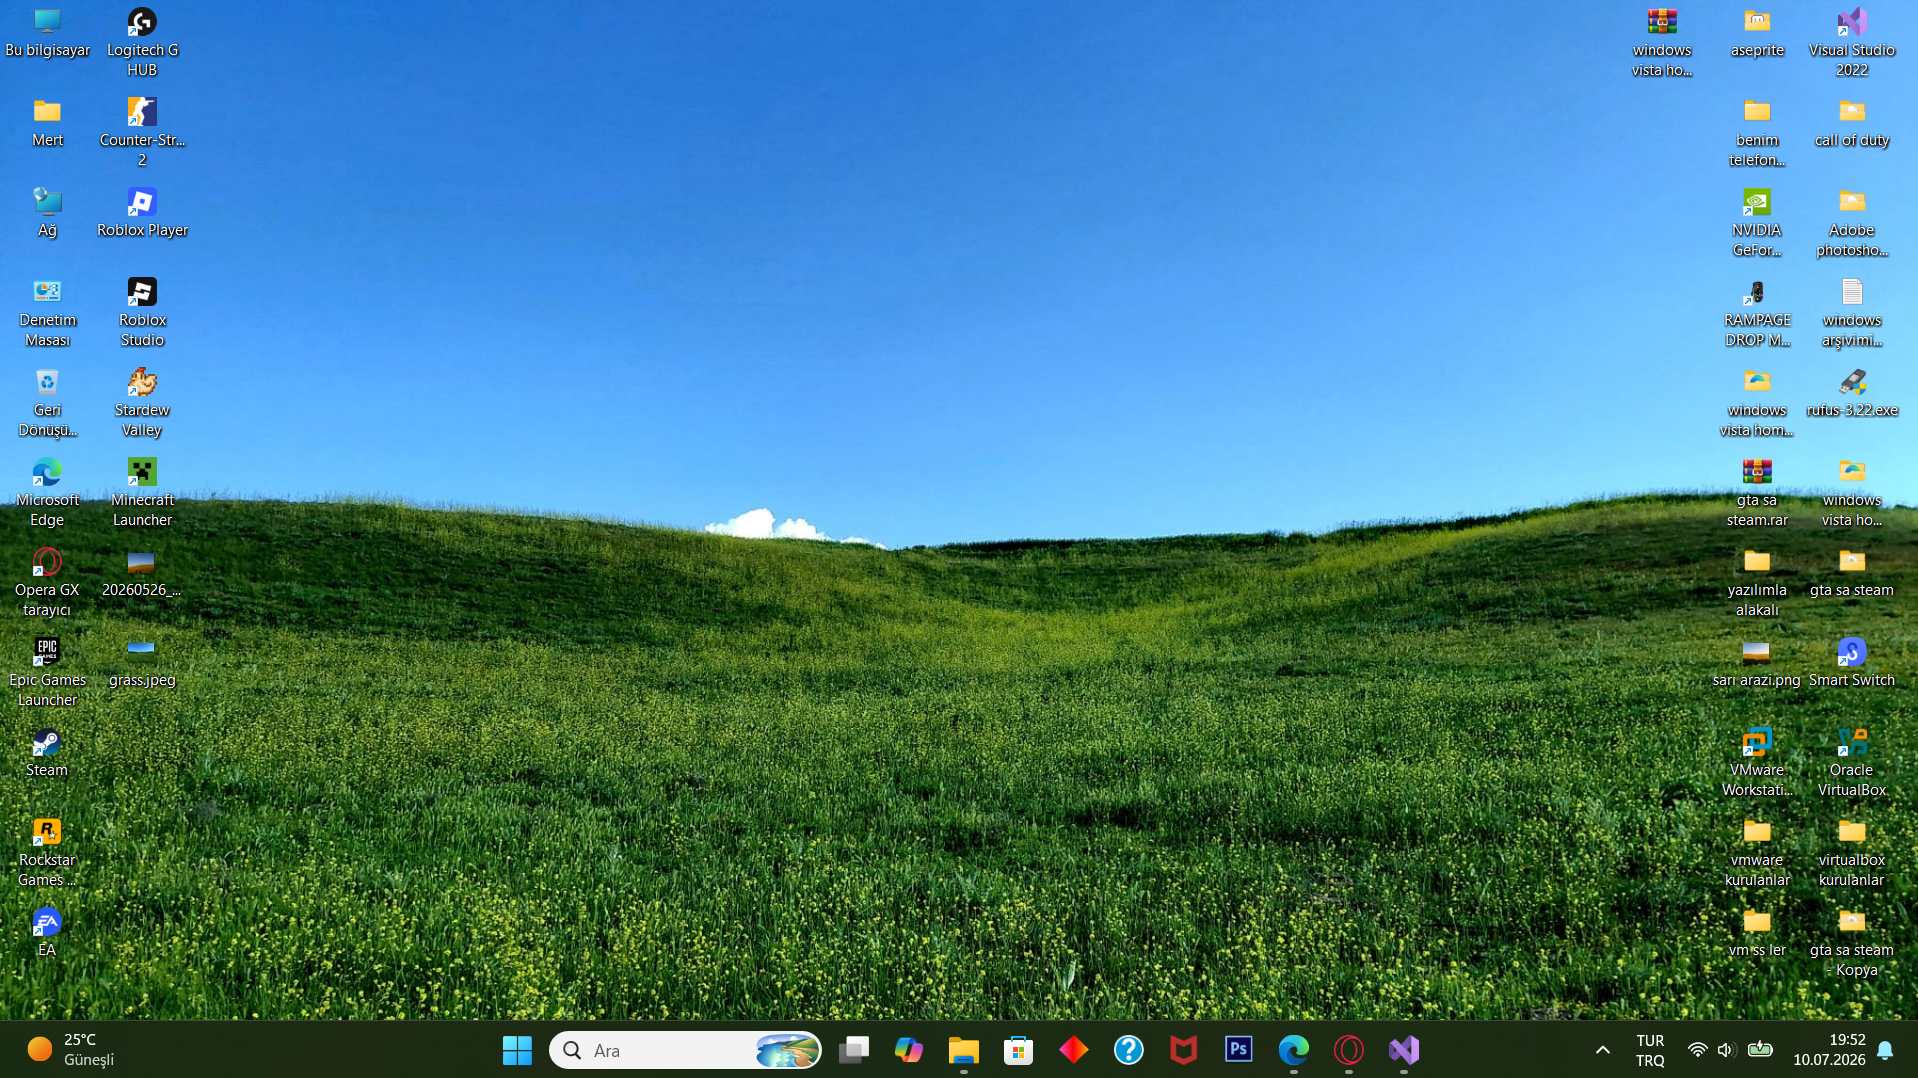Select the NVIDIA GeForce shortcut

(1757, 223)
